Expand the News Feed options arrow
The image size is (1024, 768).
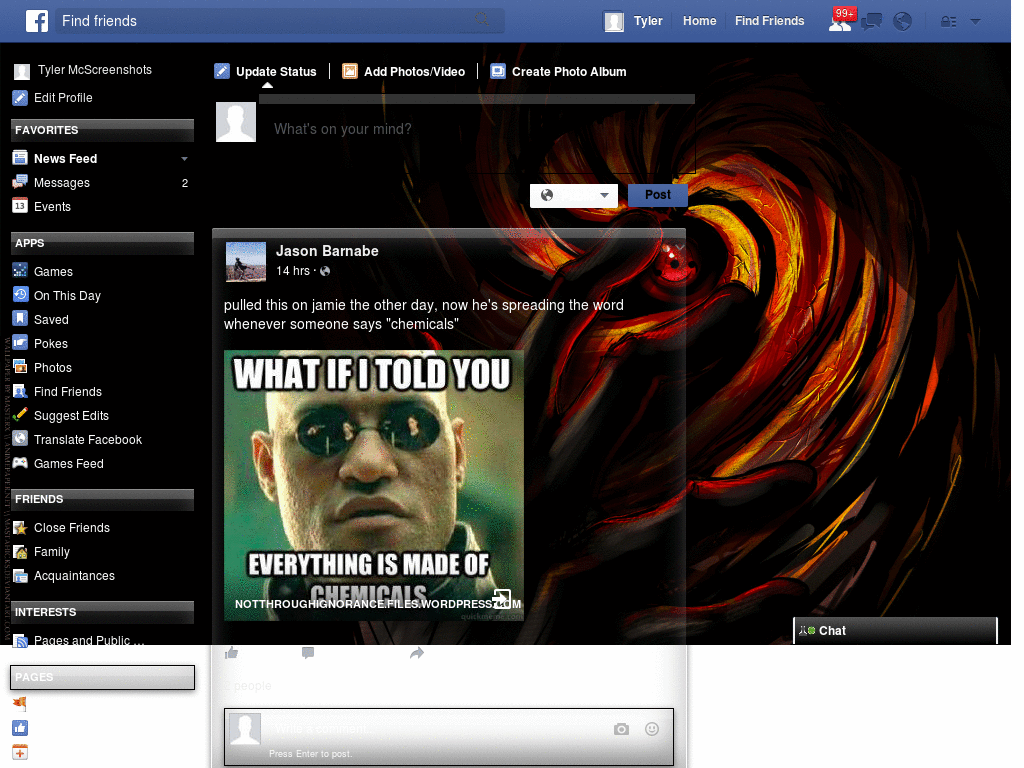click(184, 158)
